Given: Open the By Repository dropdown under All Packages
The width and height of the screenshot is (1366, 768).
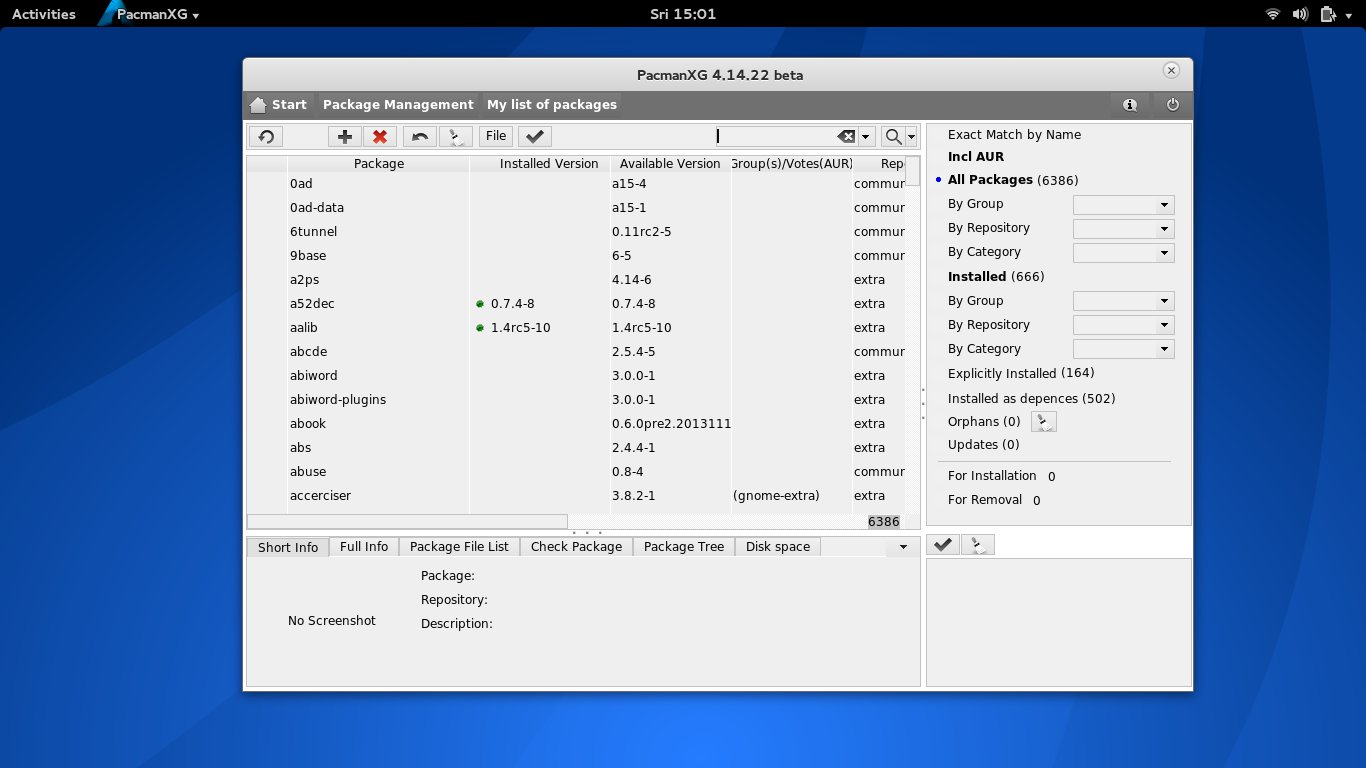Looking at the screenshot, I should pyautogui.click(x=1123, y=229).
